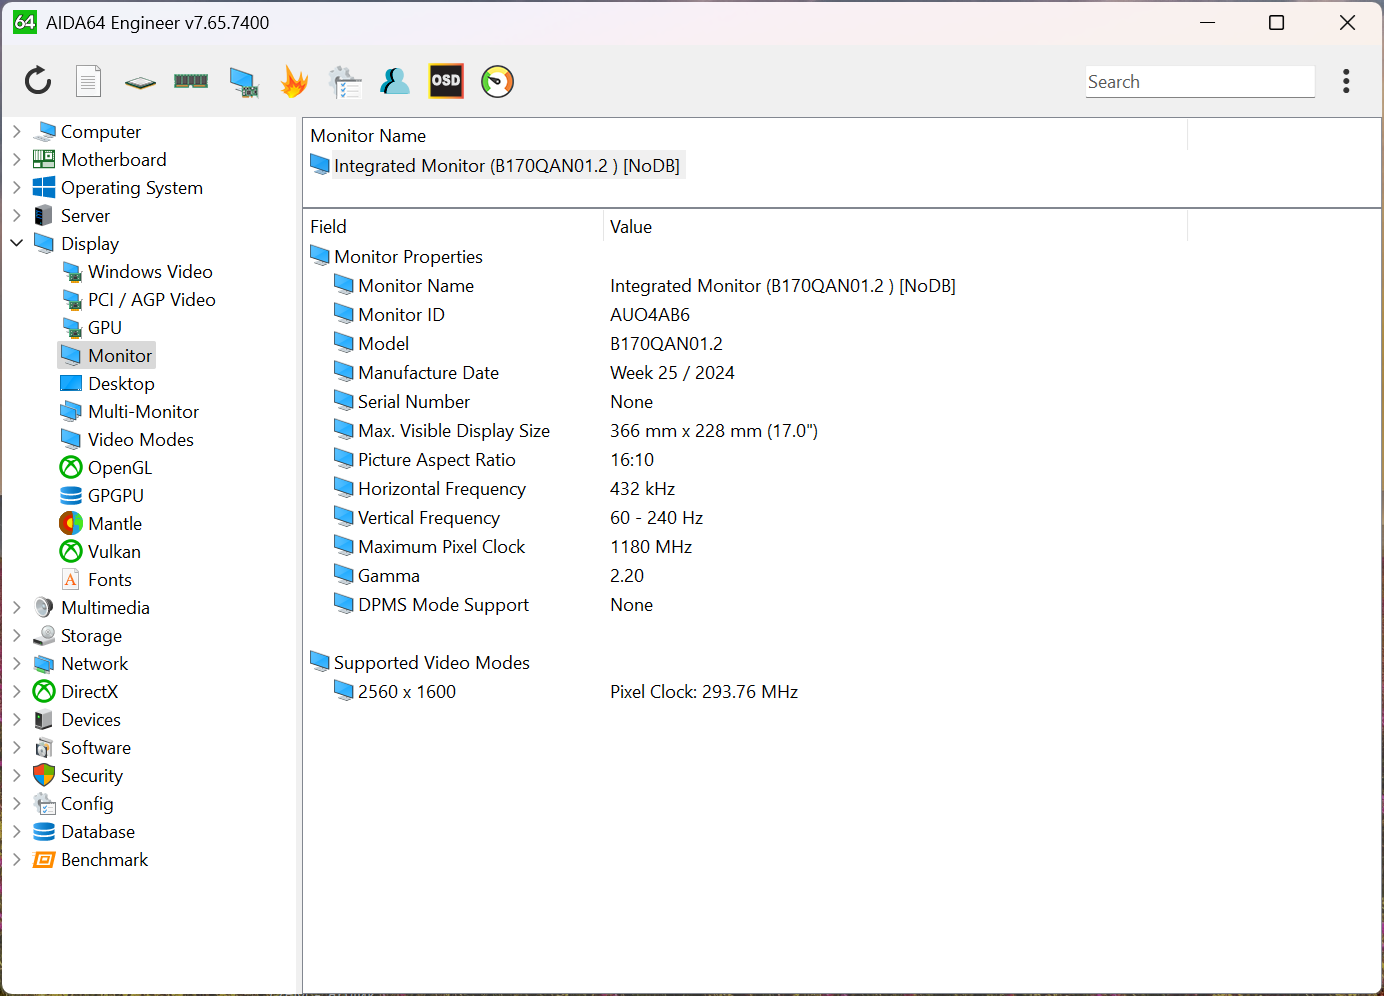This screenshot has width=1384, height=996.
Task: Open the checklist report wizard icon
Action: point(345,82)
